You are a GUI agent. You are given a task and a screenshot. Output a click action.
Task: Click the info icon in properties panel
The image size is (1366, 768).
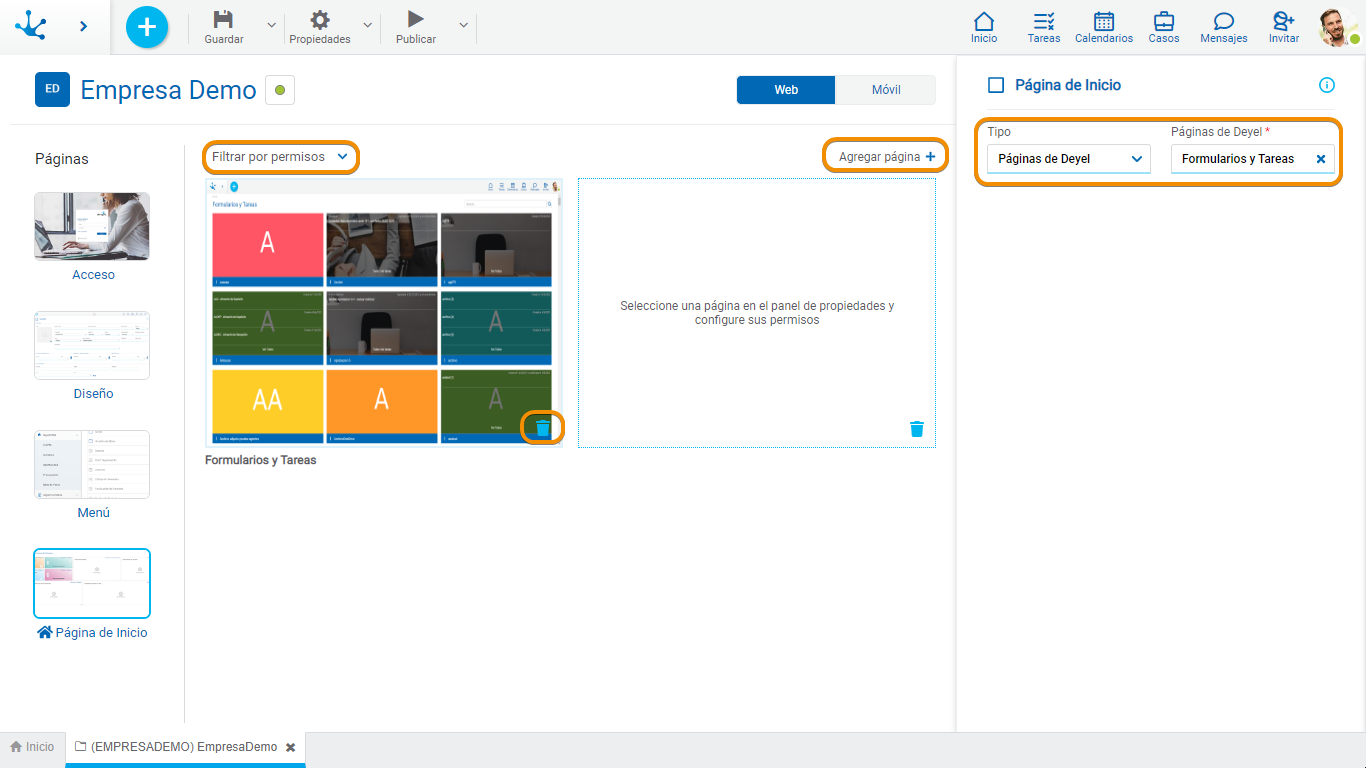pos(1327,85)
